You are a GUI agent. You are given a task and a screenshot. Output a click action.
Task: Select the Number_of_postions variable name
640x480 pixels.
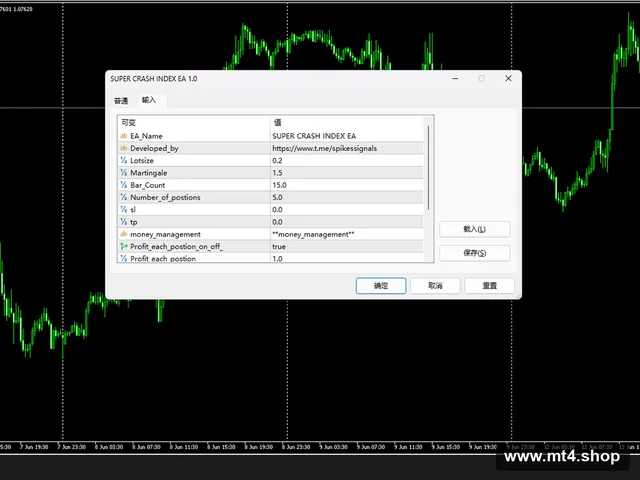pyautogui.click(x=165, y=197)
